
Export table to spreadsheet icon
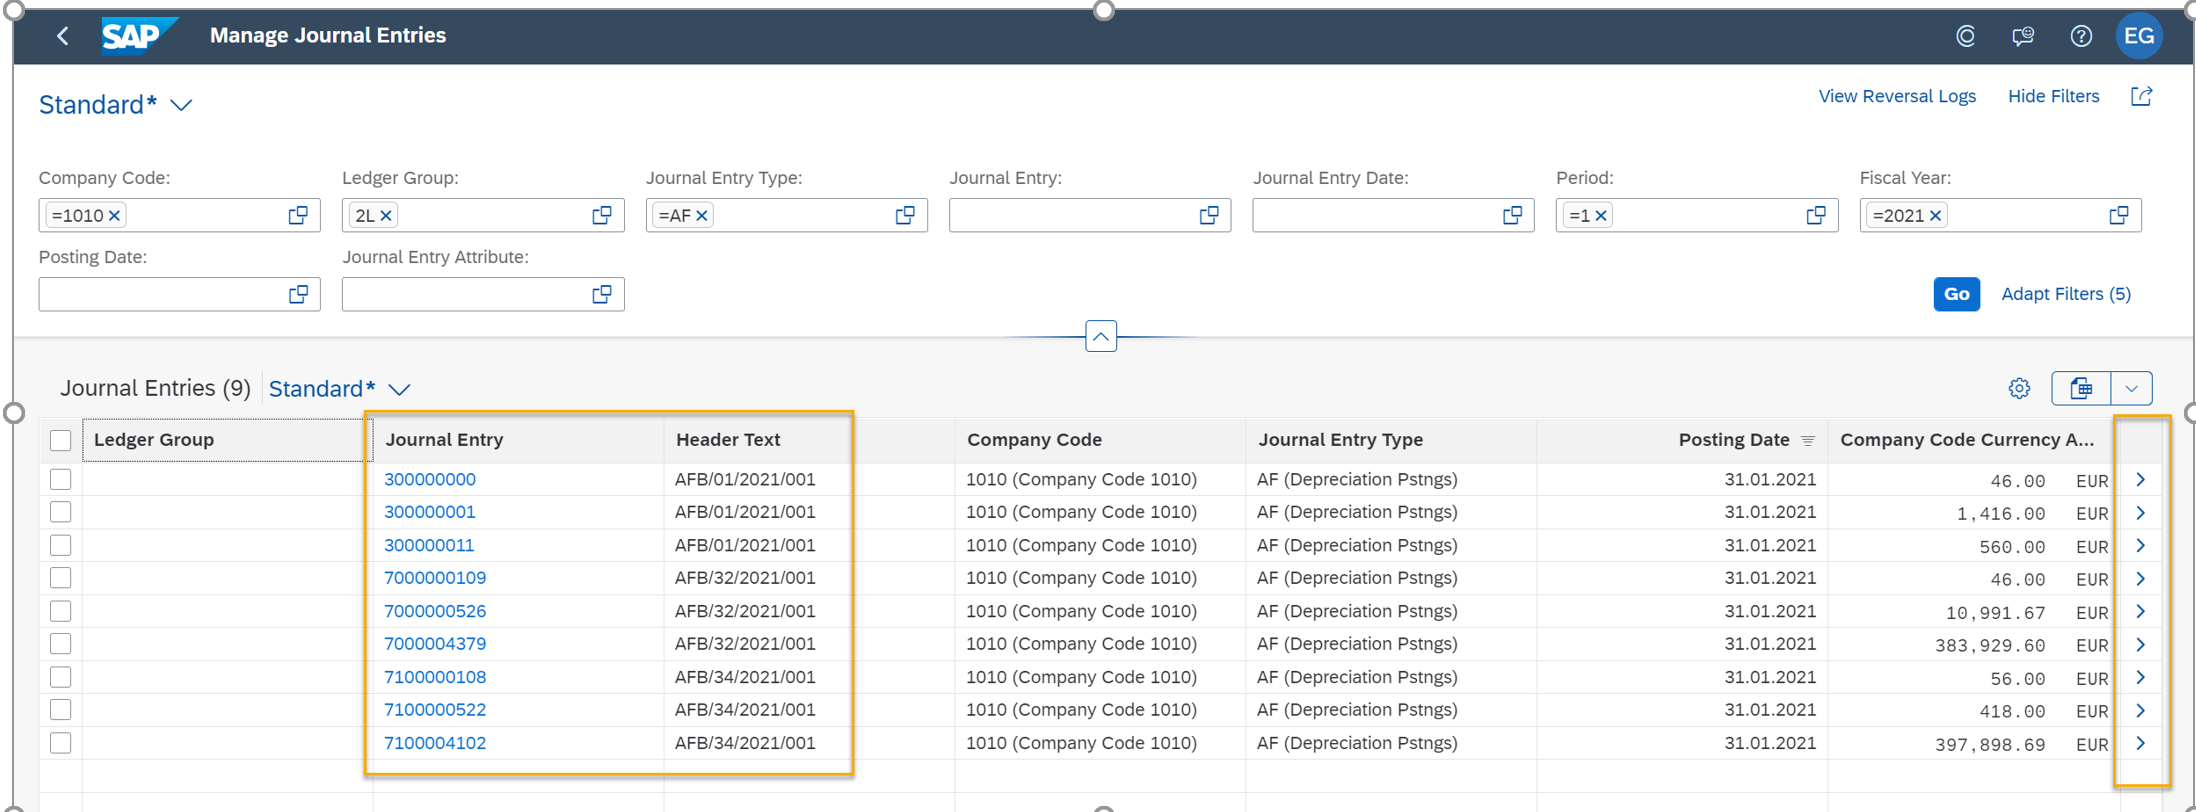pos(2081,388)
